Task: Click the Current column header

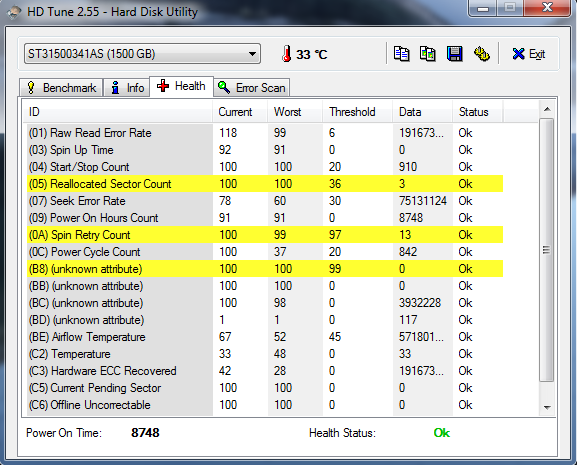Action: 240,112
